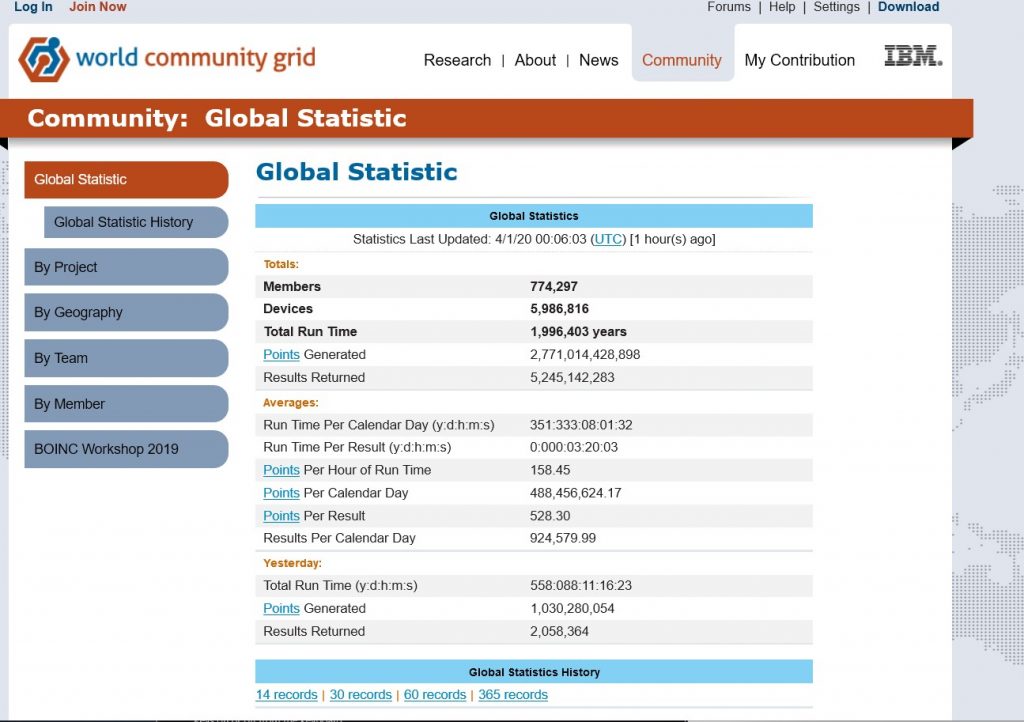Open the News menu
The width and height of the screenshot is (1024, 722).
point(598,60)
